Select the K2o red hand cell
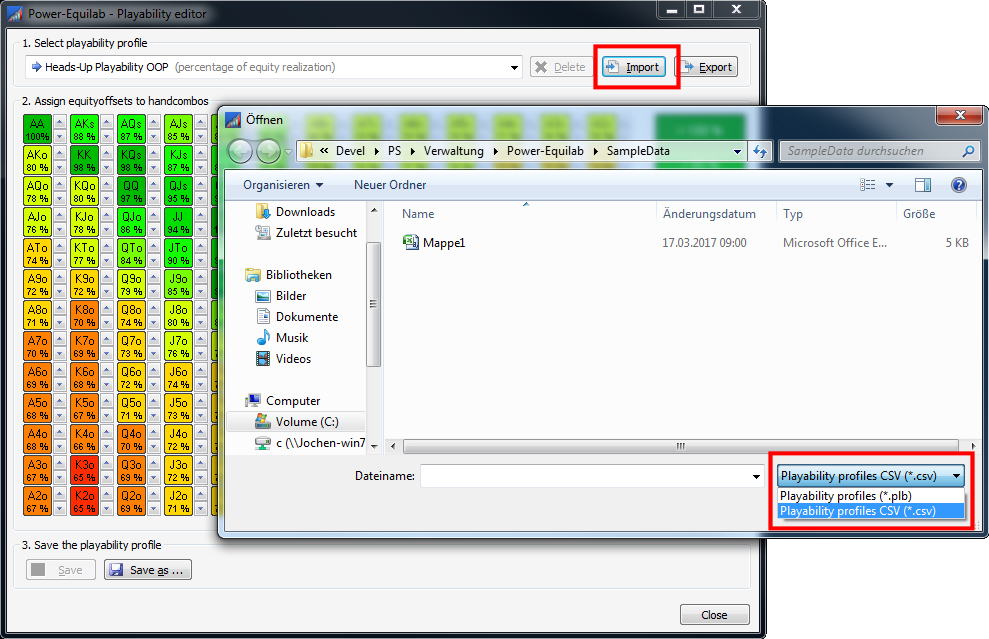This screenshot has height=639, width=989. coord(85,501)
